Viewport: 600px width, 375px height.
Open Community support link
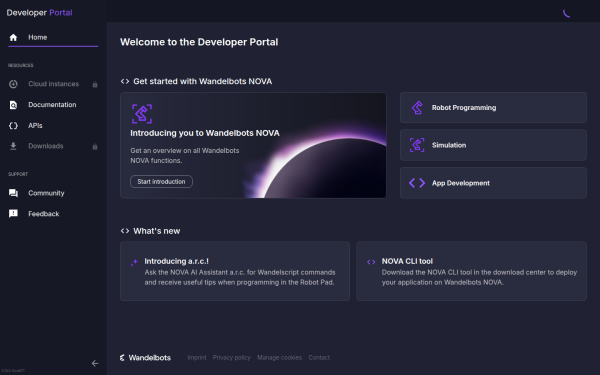coord(53,193)
